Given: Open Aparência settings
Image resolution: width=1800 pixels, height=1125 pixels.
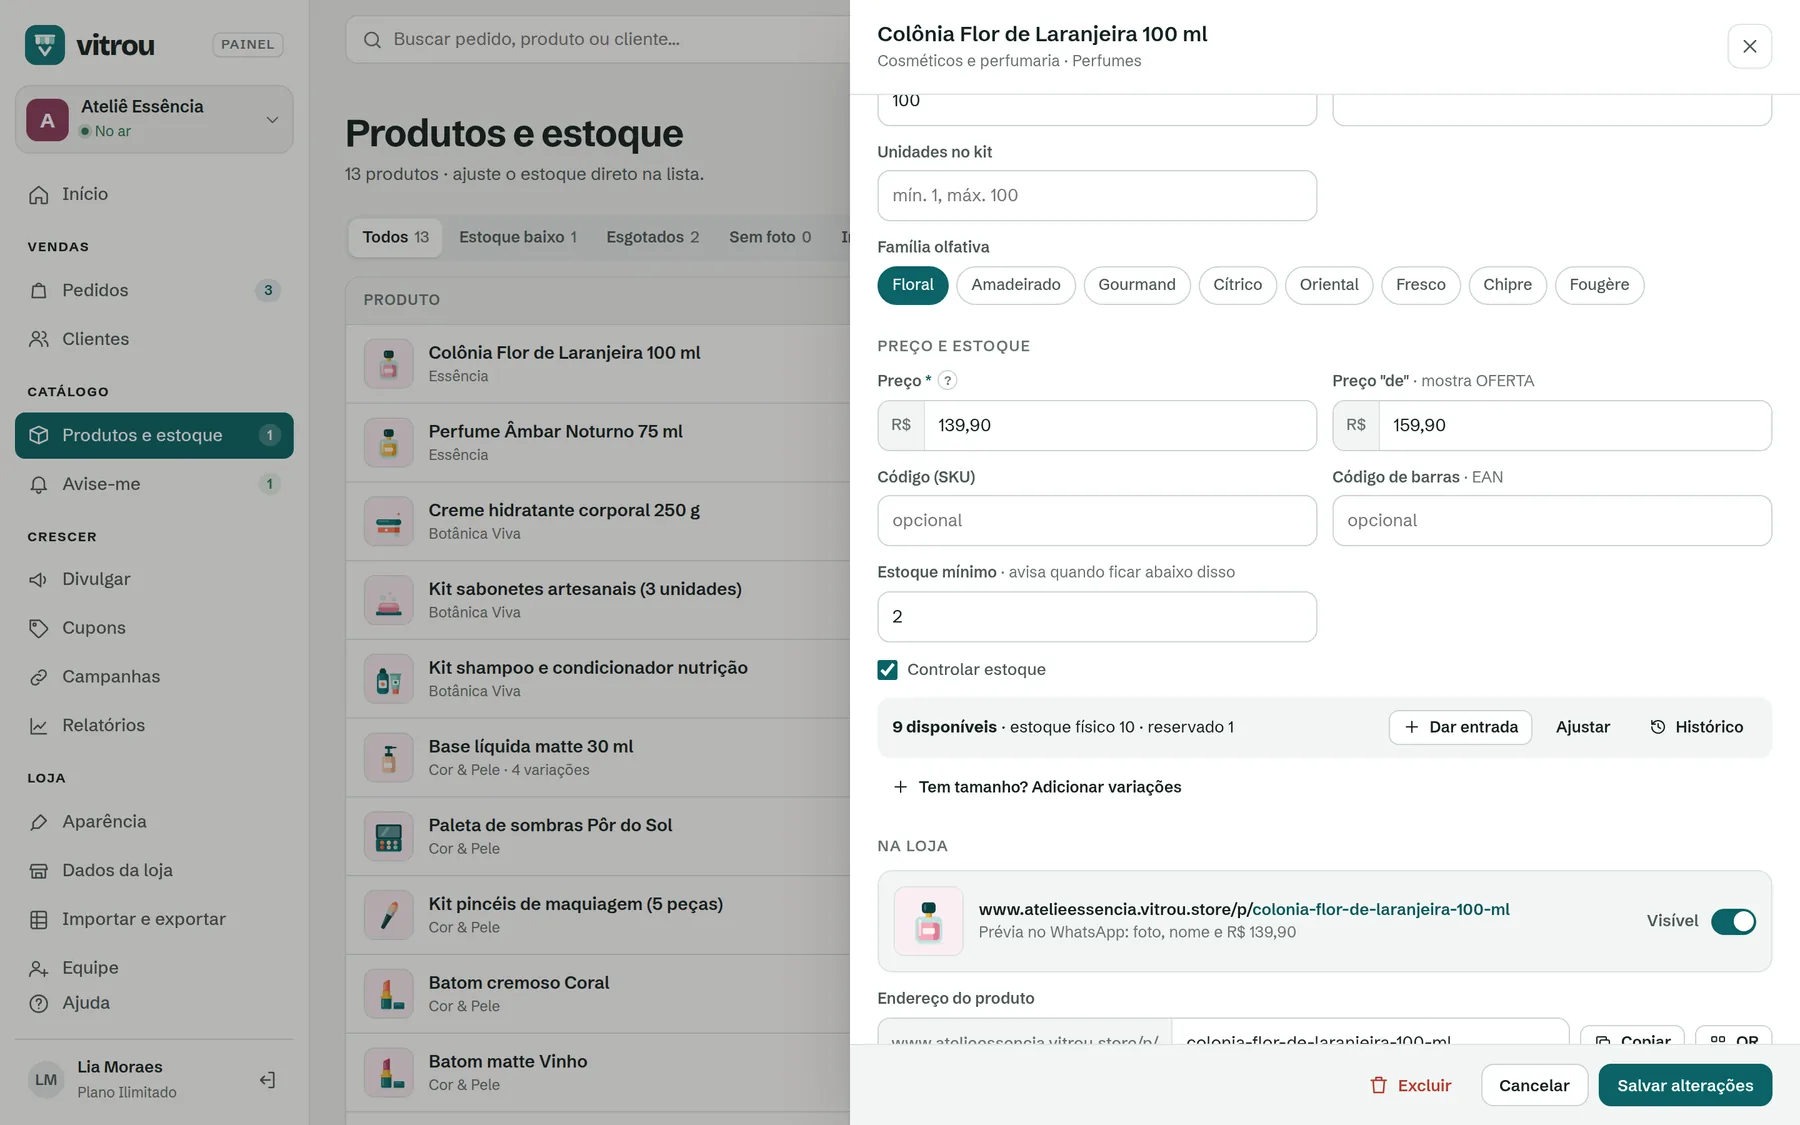Looking at the screenshot, I should coord(154,821).
